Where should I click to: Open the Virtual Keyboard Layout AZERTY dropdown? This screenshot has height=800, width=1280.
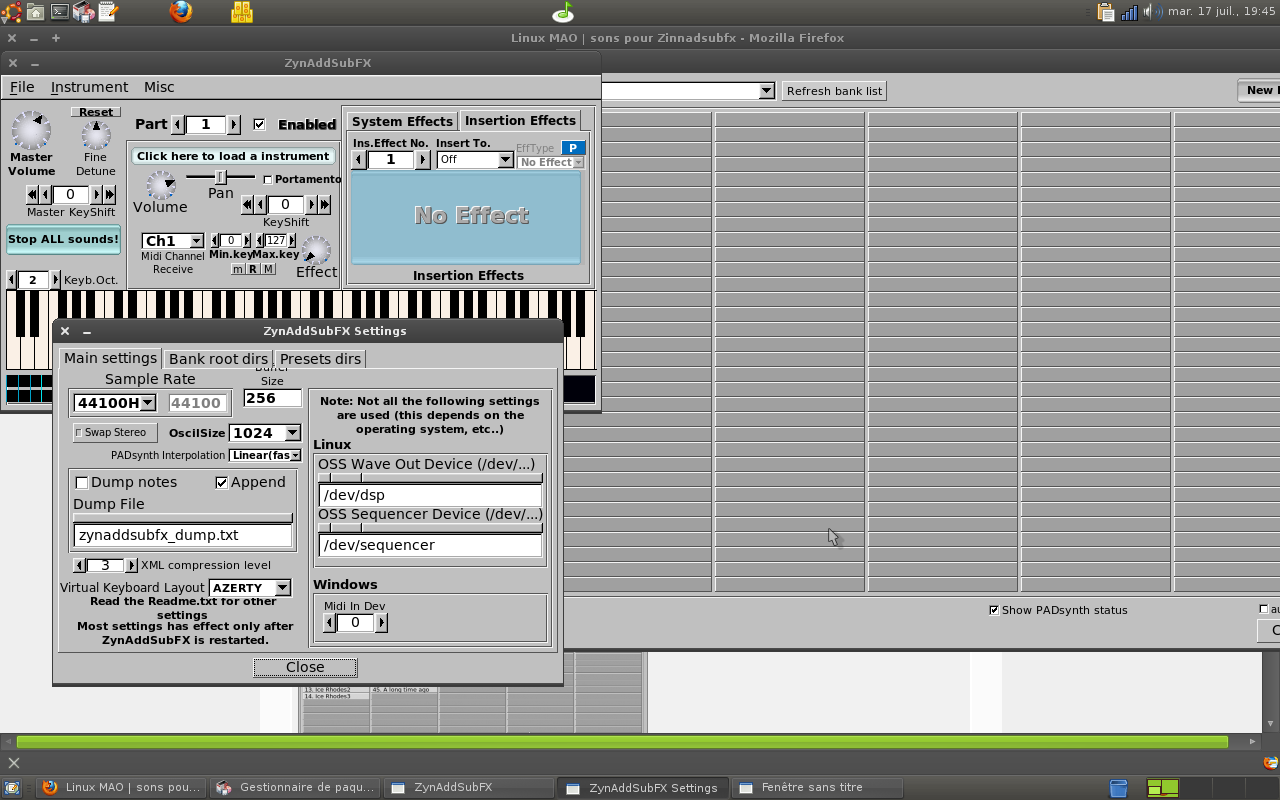pyautogui.click(x=250, y=588)
